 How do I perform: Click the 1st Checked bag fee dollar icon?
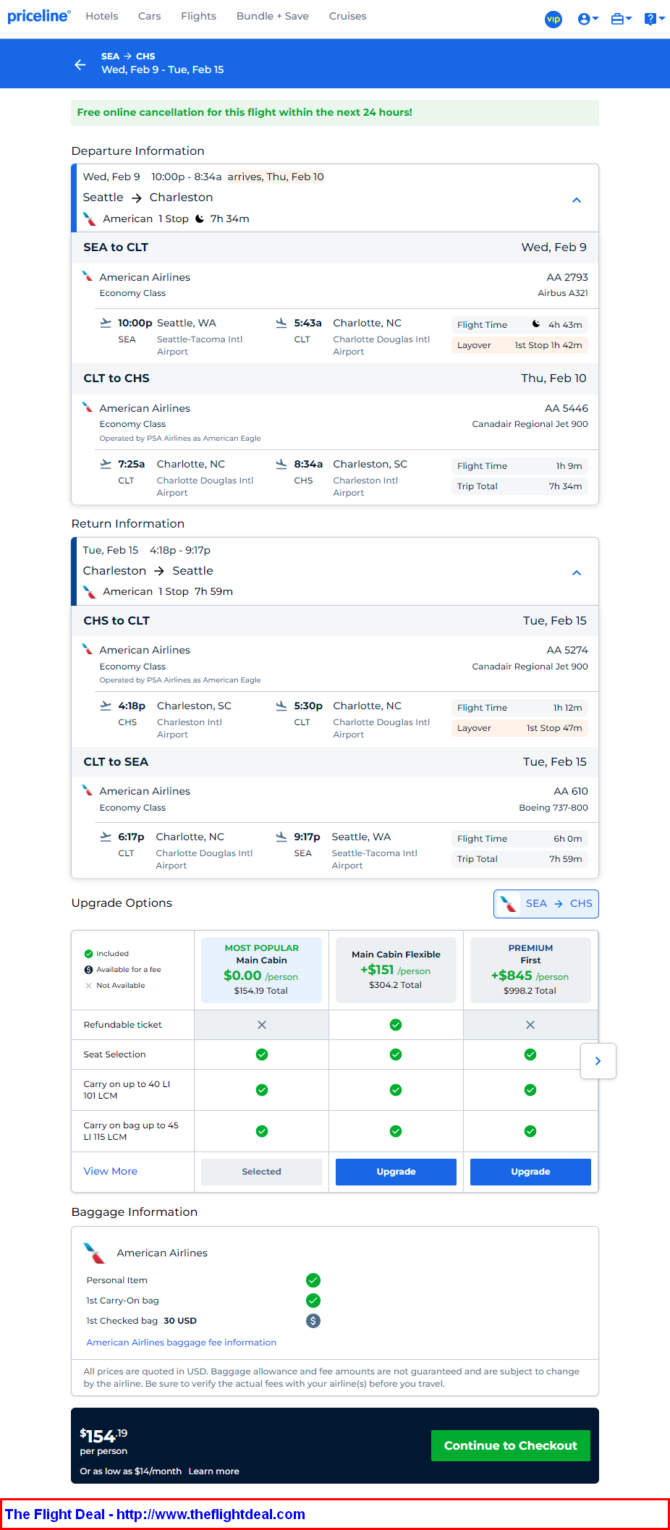tap(313, 1320)
